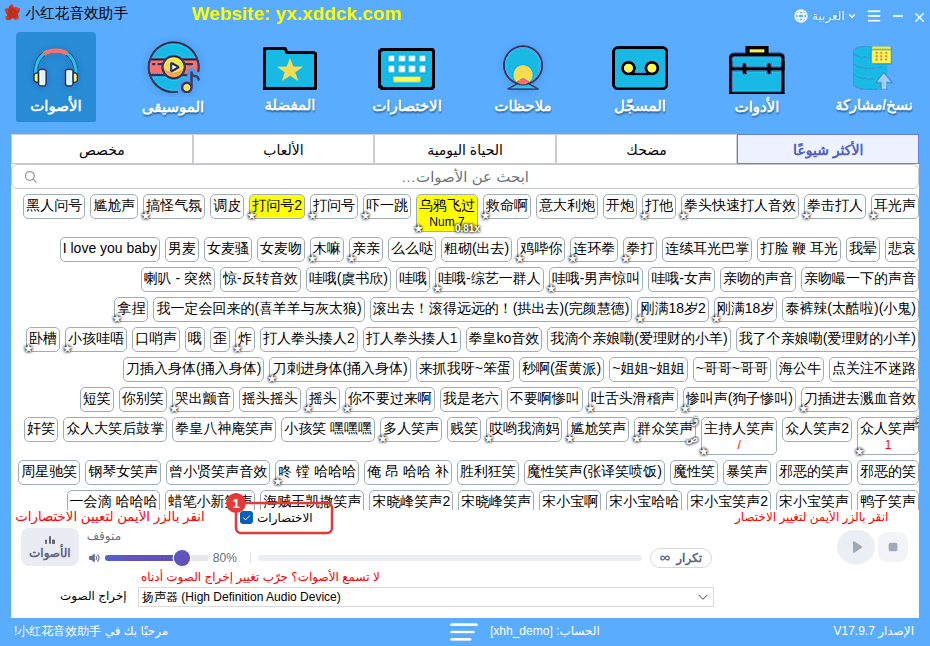Play the 众人大笑后鼓掌 sound
930x646 pixels.
115,429
